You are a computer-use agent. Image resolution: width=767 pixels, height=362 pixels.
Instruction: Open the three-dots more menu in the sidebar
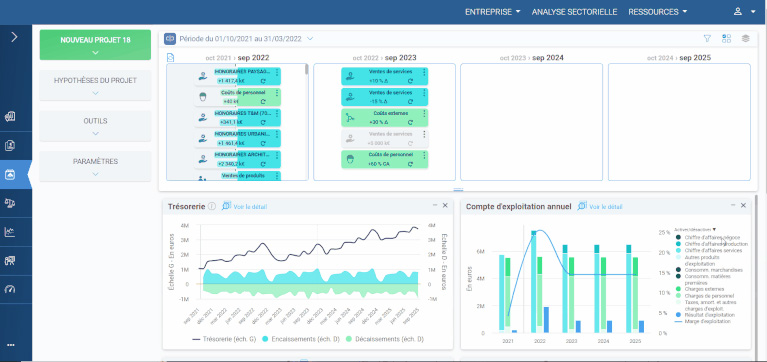(11, 345)
